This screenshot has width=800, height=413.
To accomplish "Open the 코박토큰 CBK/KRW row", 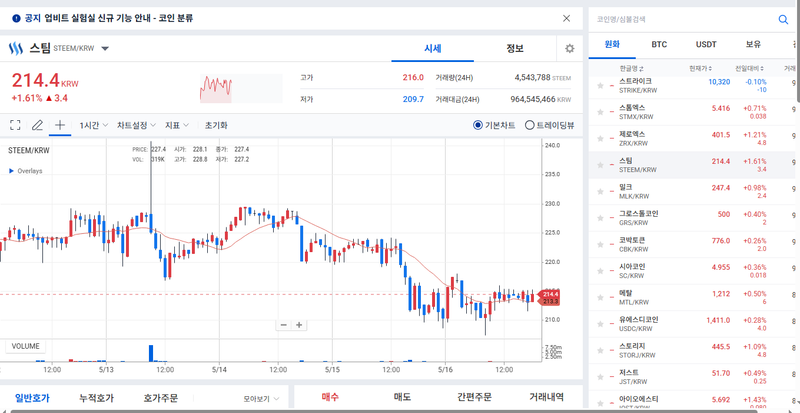I will 691,245.
